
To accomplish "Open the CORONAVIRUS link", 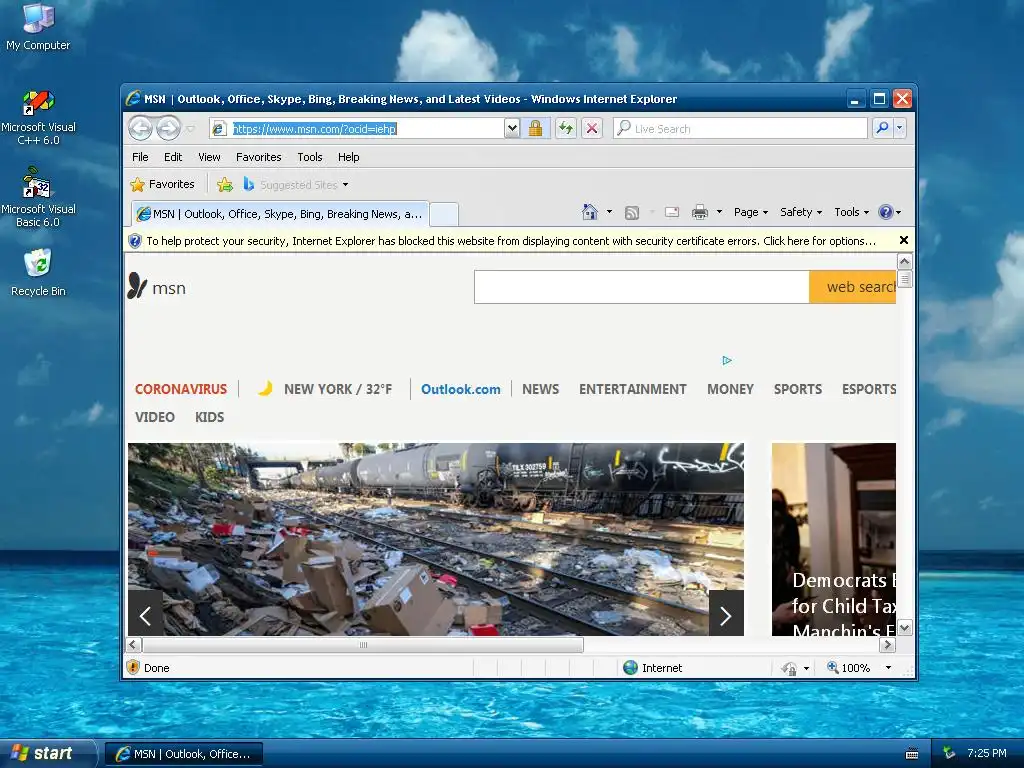I will tap(181, 389).
